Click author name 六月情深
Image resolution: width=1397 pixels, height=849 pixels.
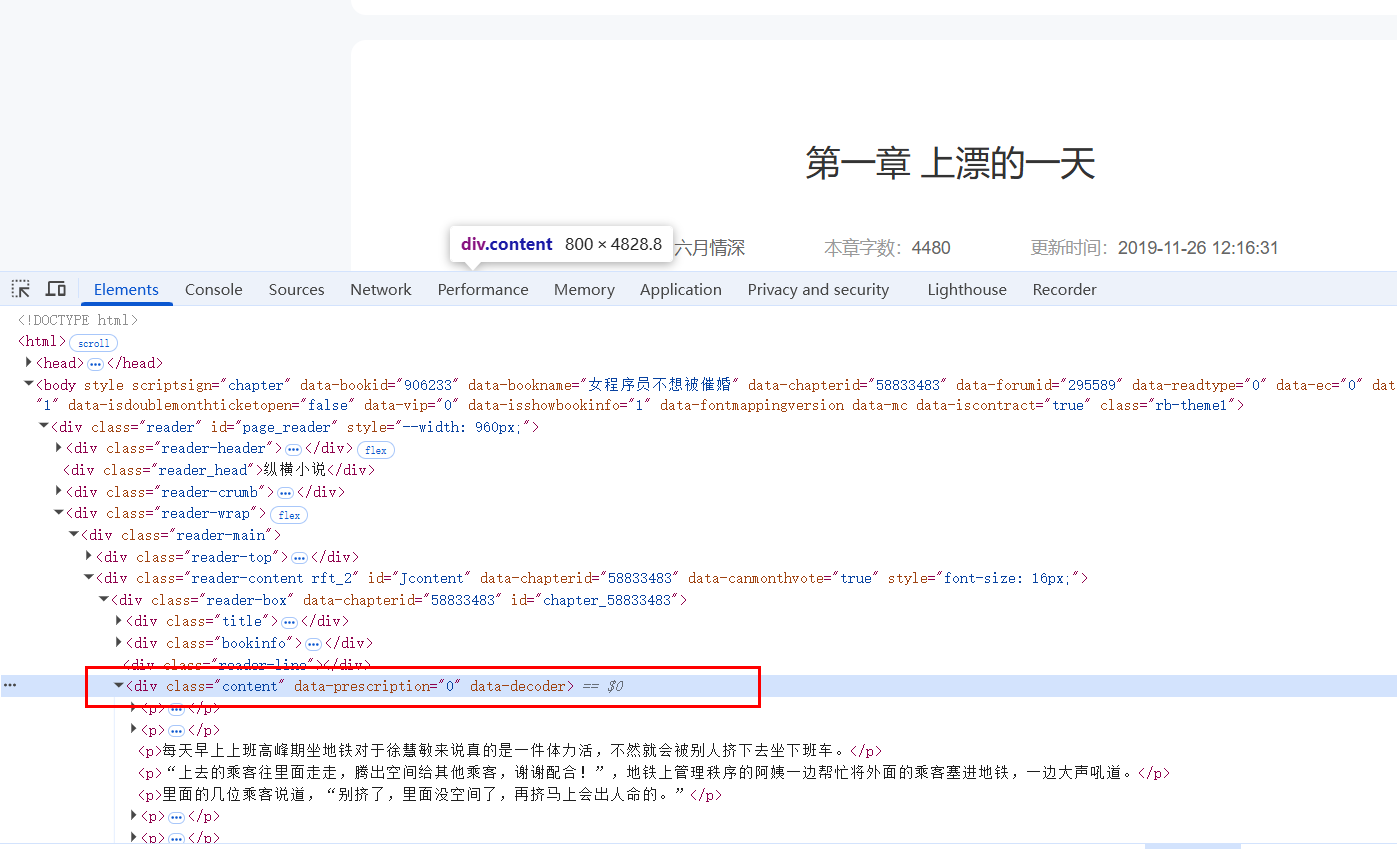click(709, 248)
